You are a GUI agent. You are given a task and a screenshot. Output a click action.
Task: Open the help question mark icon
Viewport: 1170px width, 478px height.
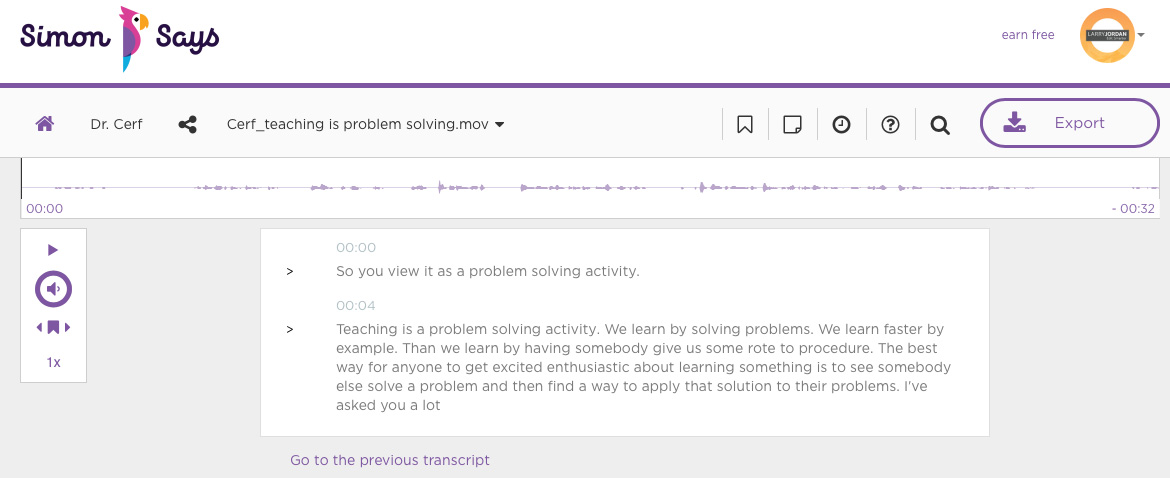point(890,125)
